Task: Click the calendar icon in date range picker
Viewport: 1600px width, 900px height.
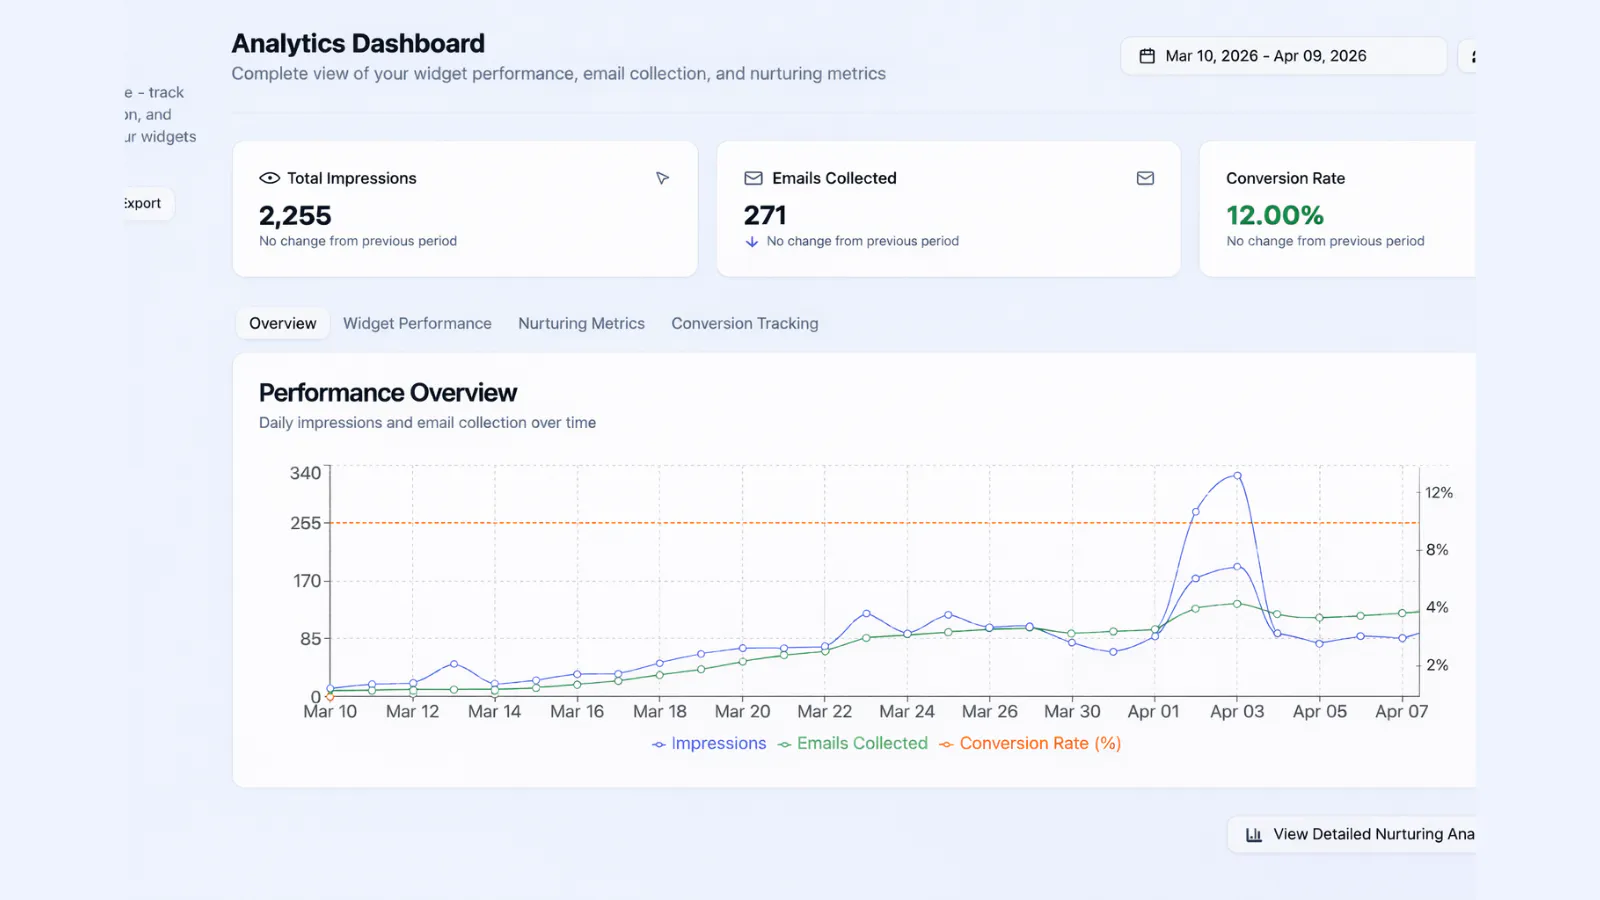Action: 1147,56
